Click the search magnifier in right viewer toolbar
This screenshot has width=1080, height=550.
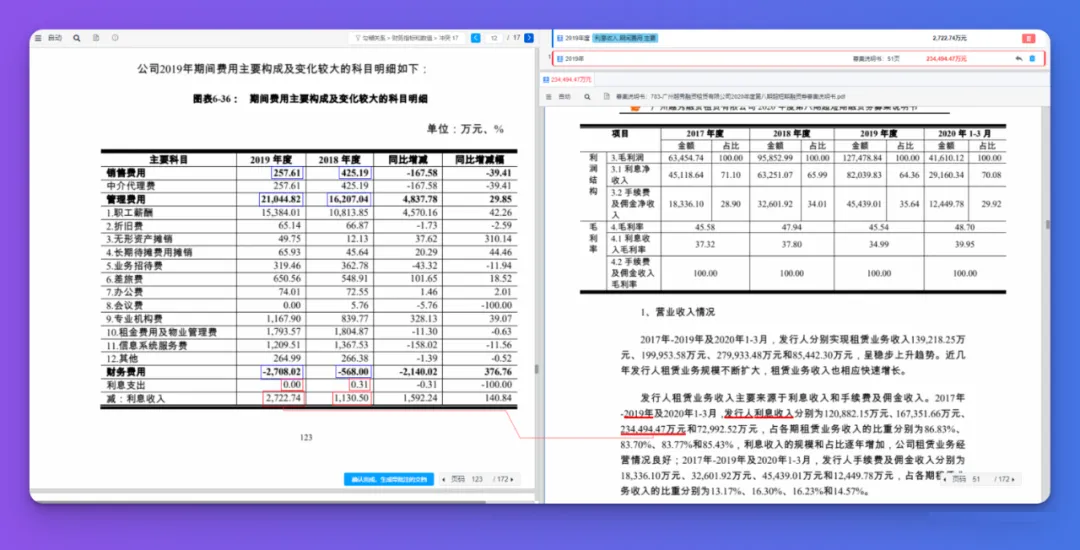[x=587, y=97]
